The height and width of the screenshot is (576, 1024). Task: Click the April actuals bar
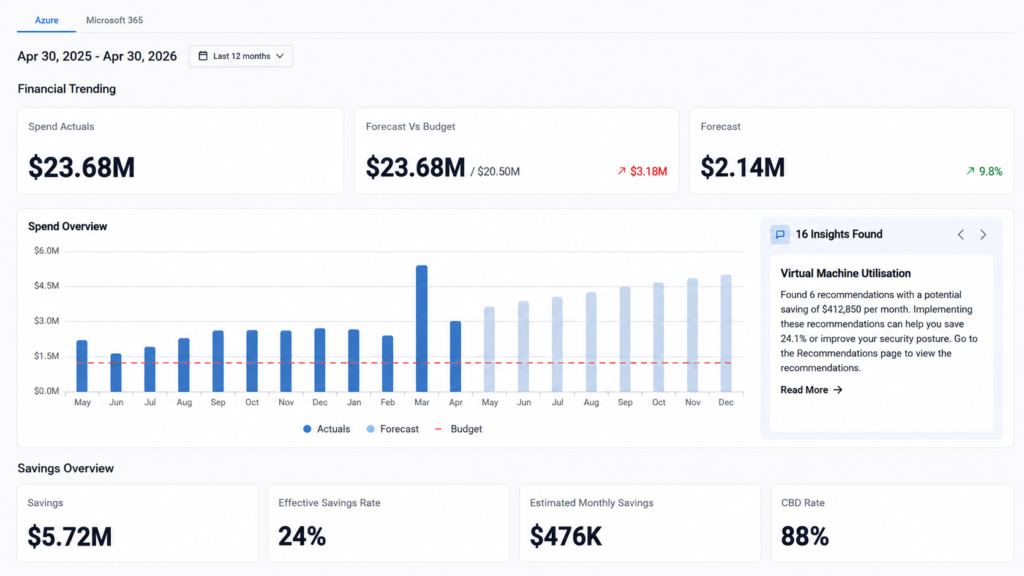point(456,357)
